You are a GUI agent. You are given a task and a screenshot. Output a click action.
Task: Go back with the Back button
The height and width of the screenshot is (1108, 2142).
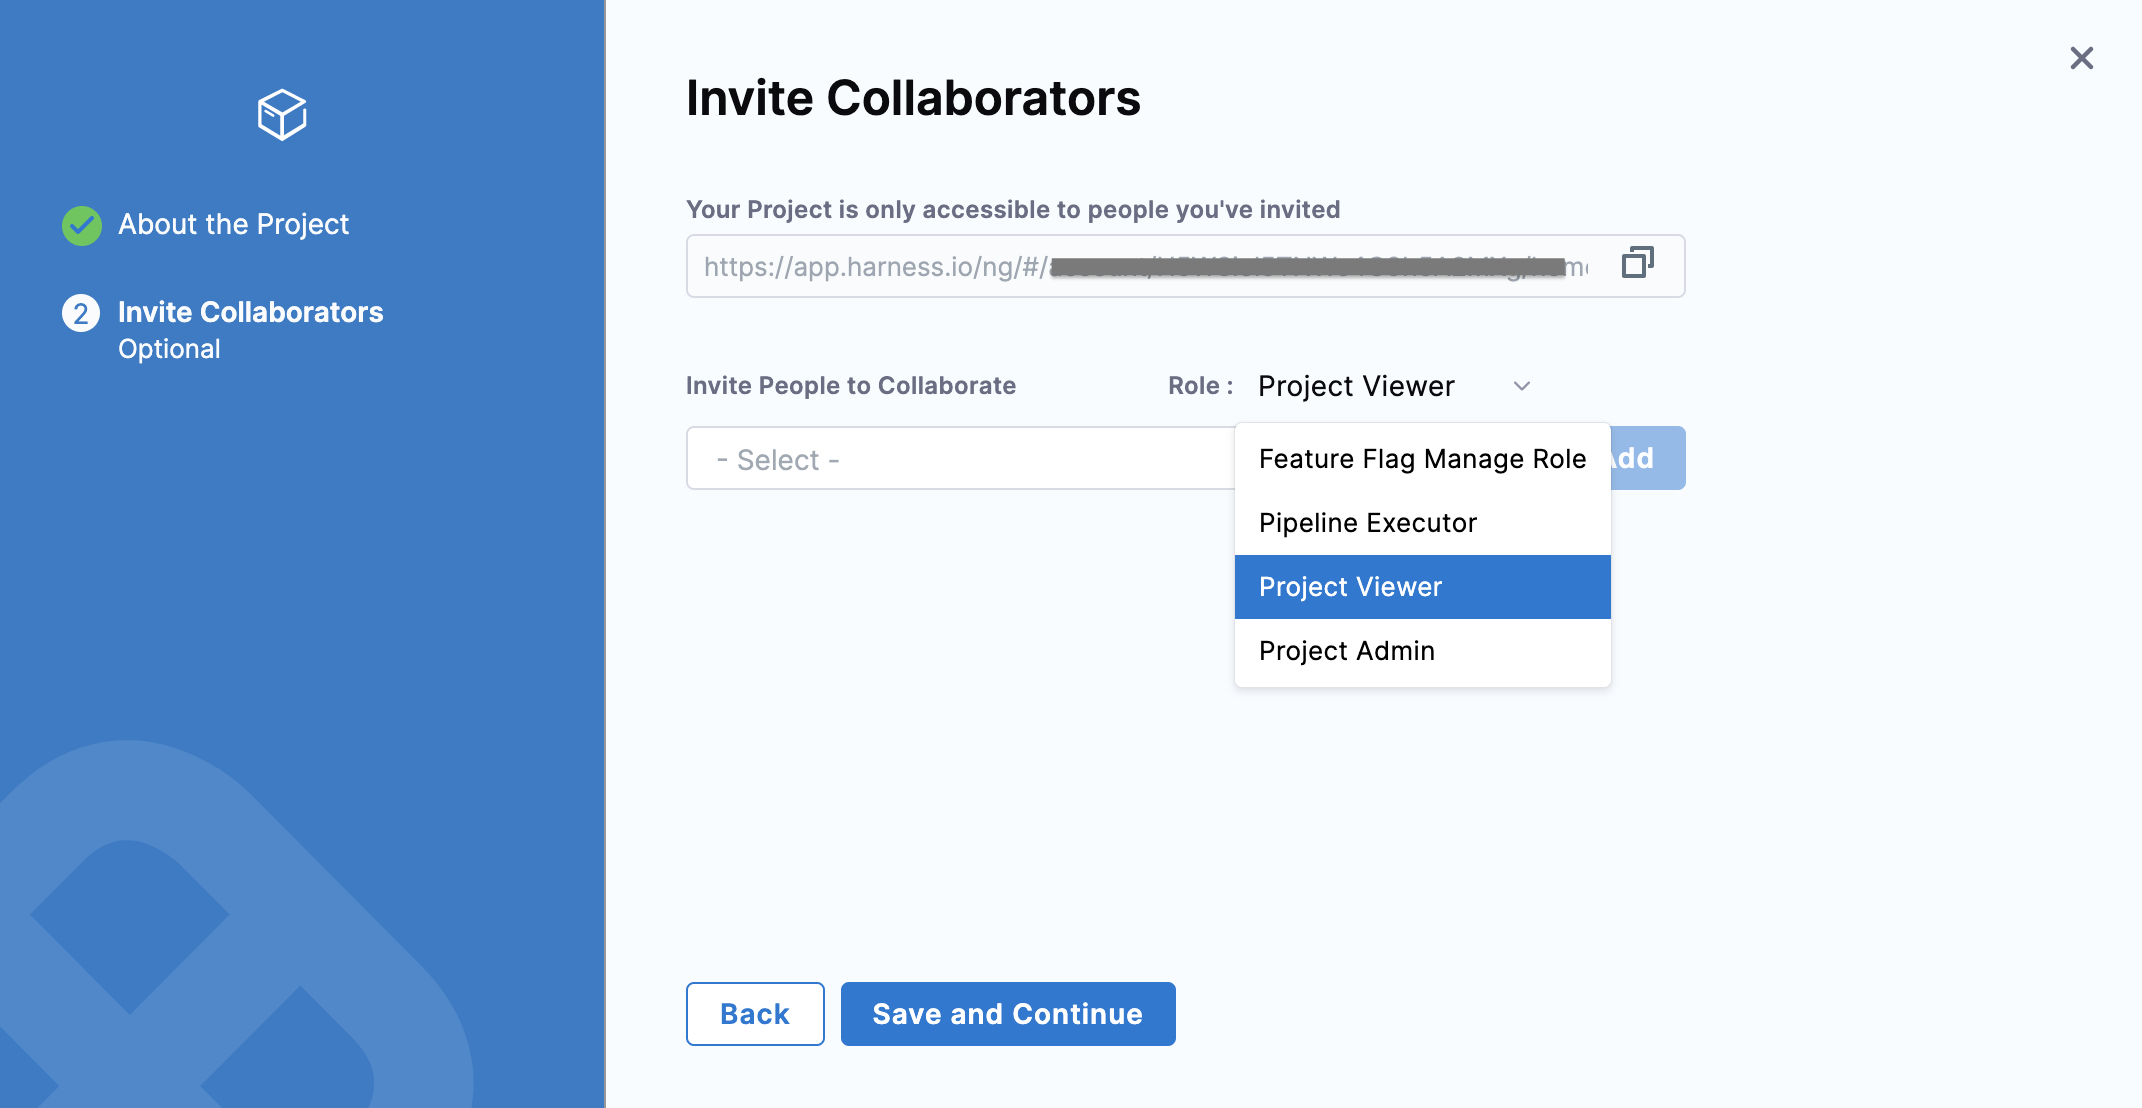pyautogui.click(x=755, y=1014)
